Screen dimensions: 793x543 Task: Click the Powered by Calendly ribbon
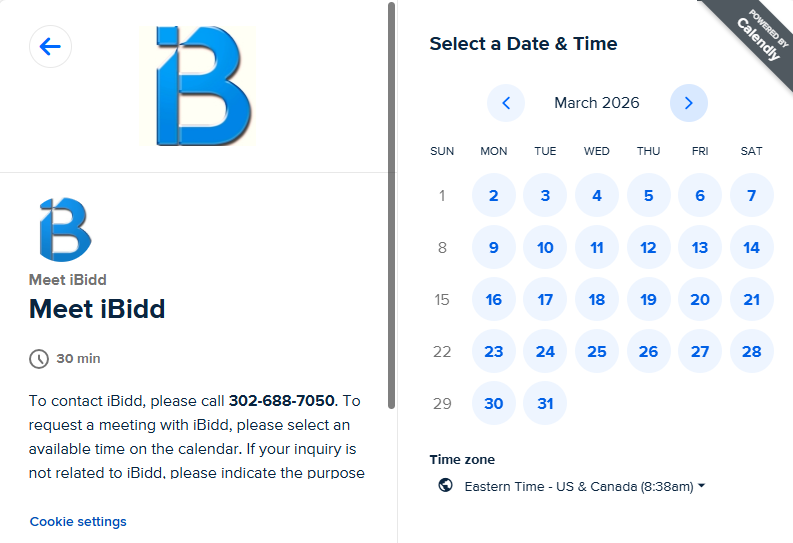tap(751, 36)
